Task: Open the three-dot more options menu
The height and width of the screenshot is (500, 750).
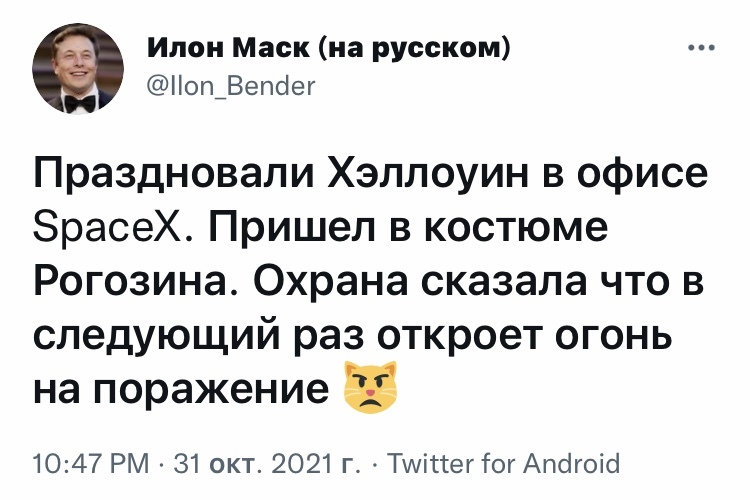Action: coord(702,49)
